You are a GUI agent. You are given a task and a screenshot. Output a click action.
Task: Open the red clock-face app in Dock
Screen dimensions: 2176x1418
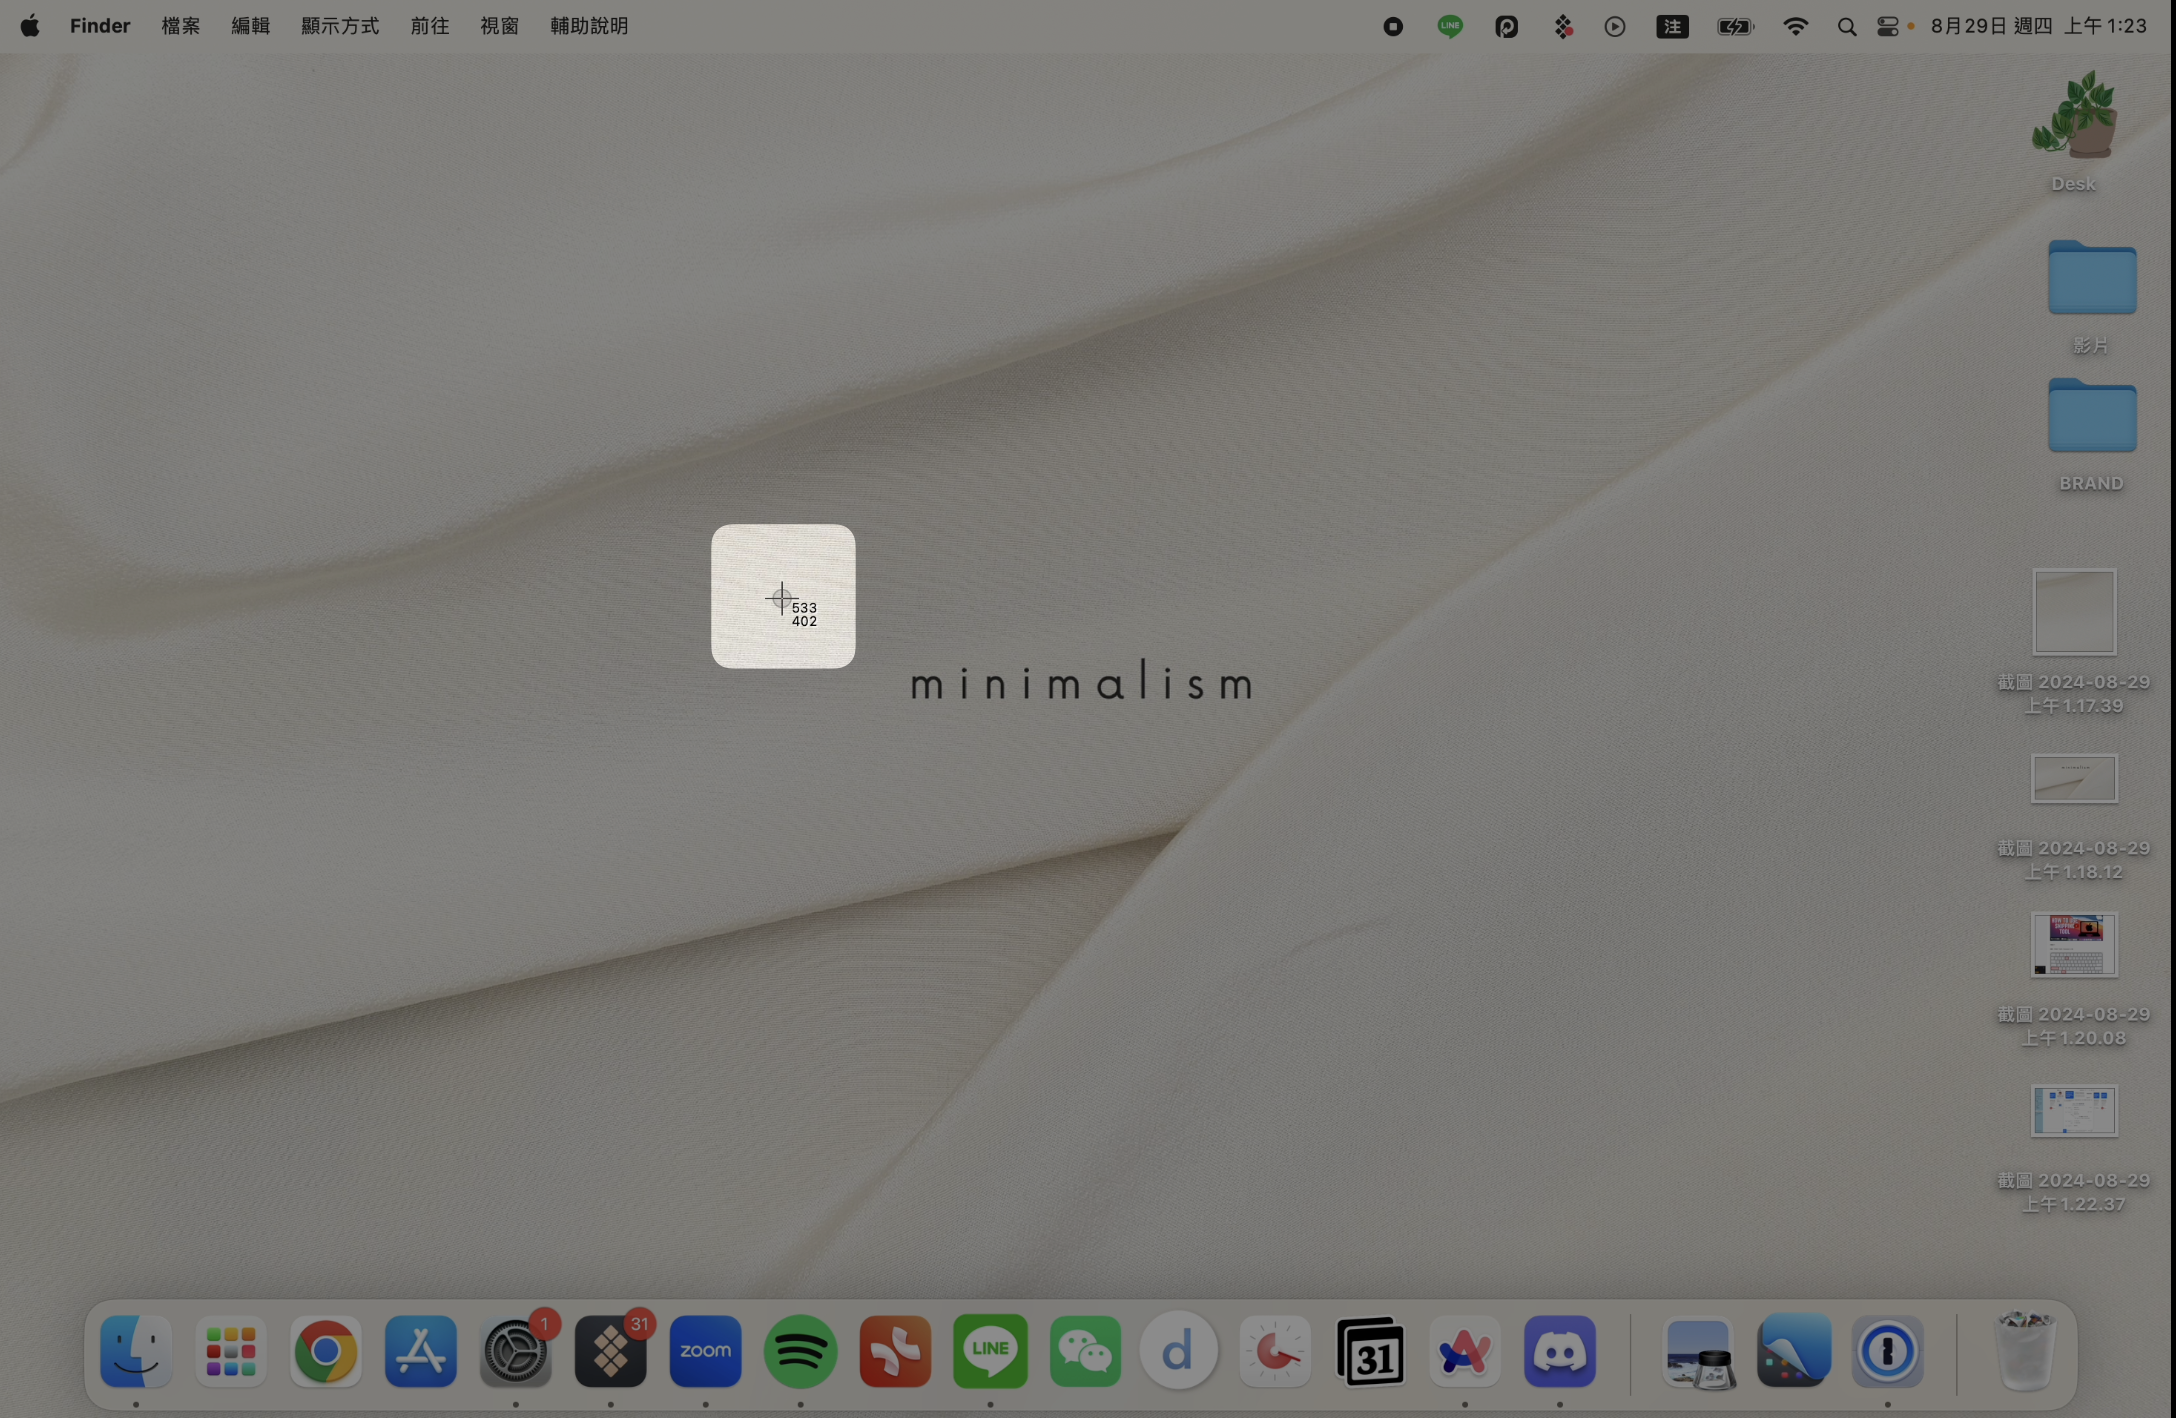(x=1275, y=1352)
